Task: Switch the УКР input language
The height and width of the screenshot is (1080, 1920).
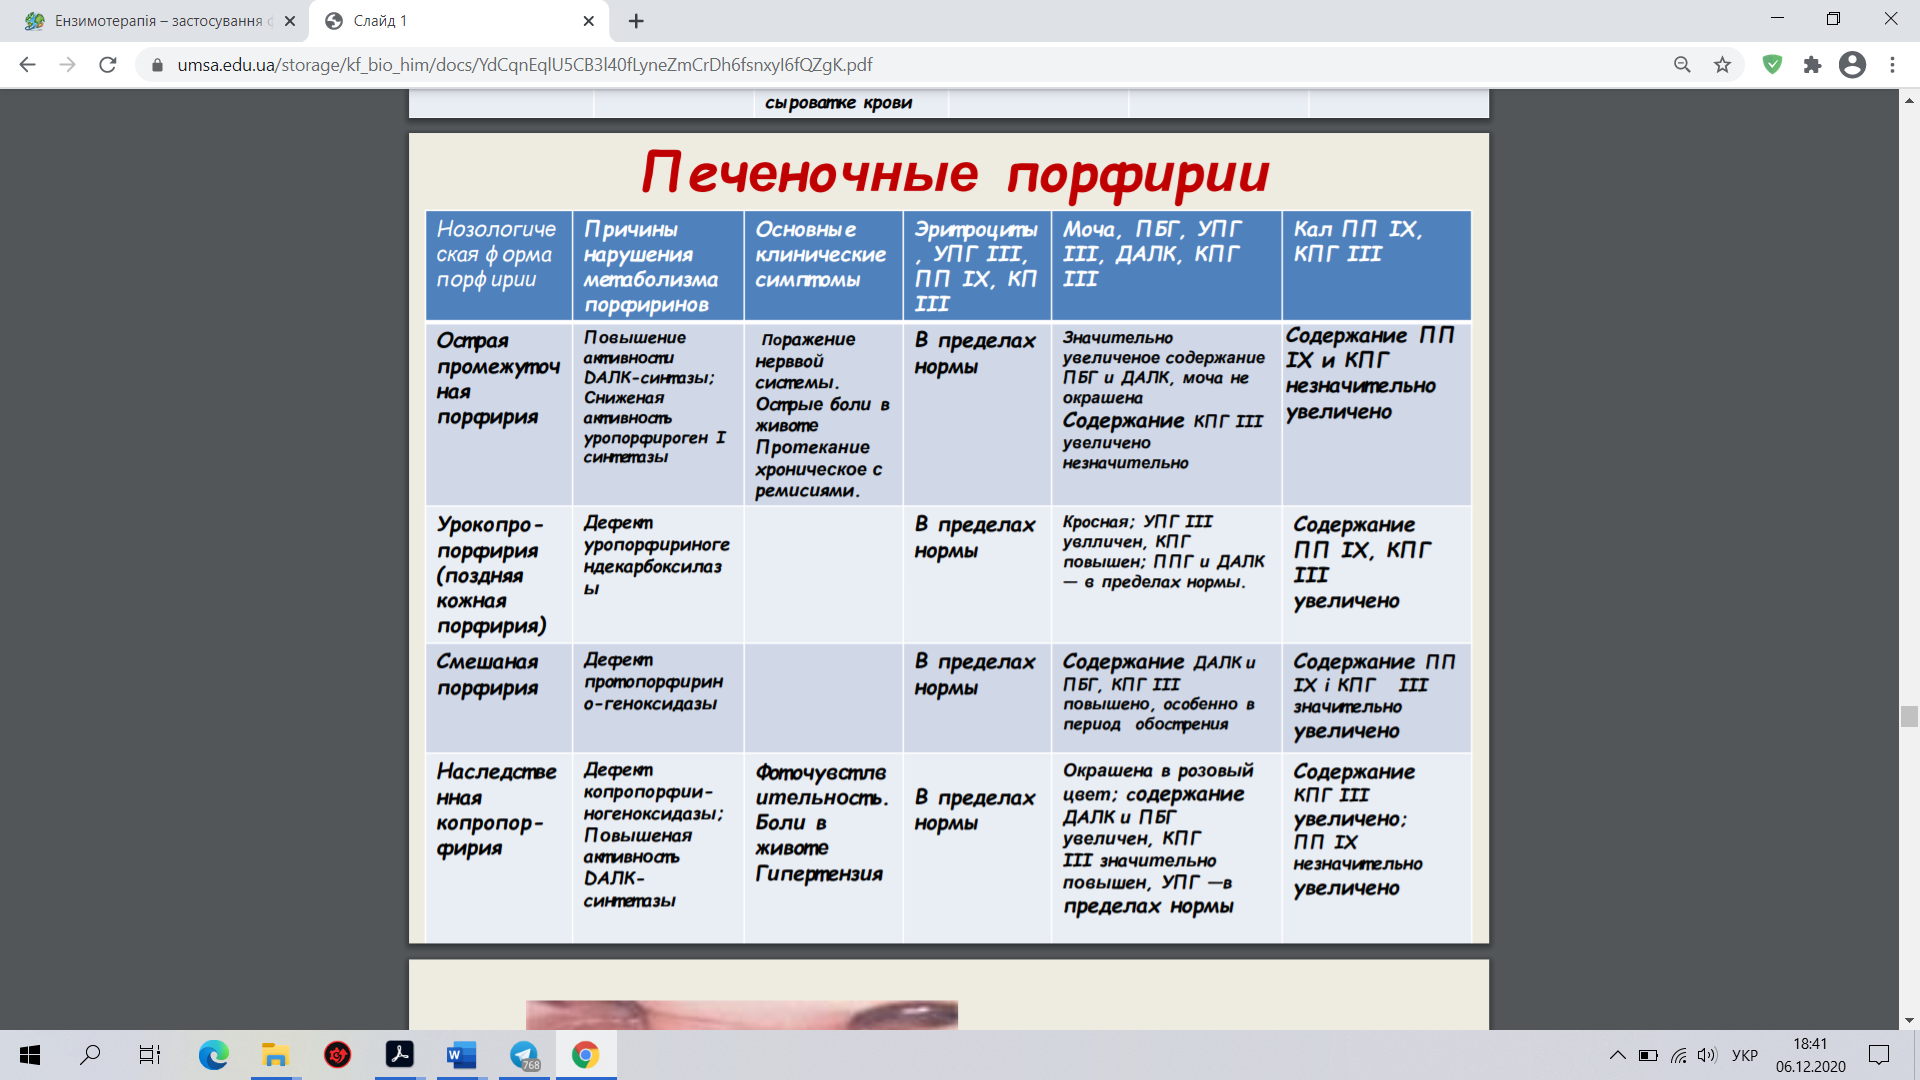Action: point(1745,1055)
